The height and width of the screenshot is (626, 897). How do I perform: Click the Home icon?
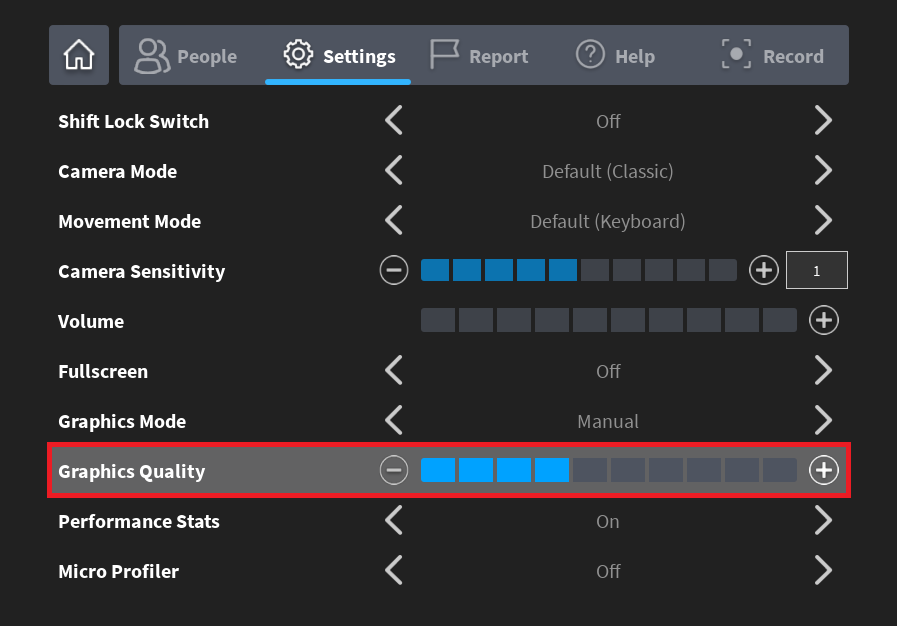(x=78, y=55)
